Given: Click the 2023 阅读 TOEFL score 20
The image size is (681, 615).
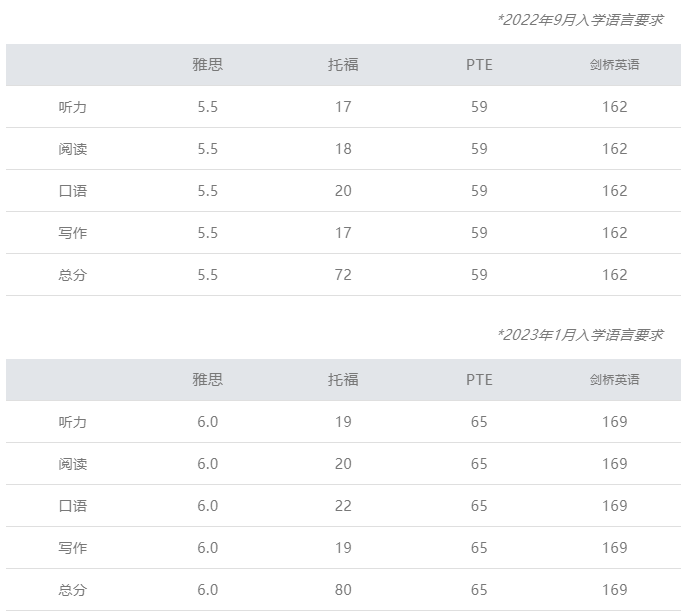Looking at the screenshot, I should [x=343, y=464].
